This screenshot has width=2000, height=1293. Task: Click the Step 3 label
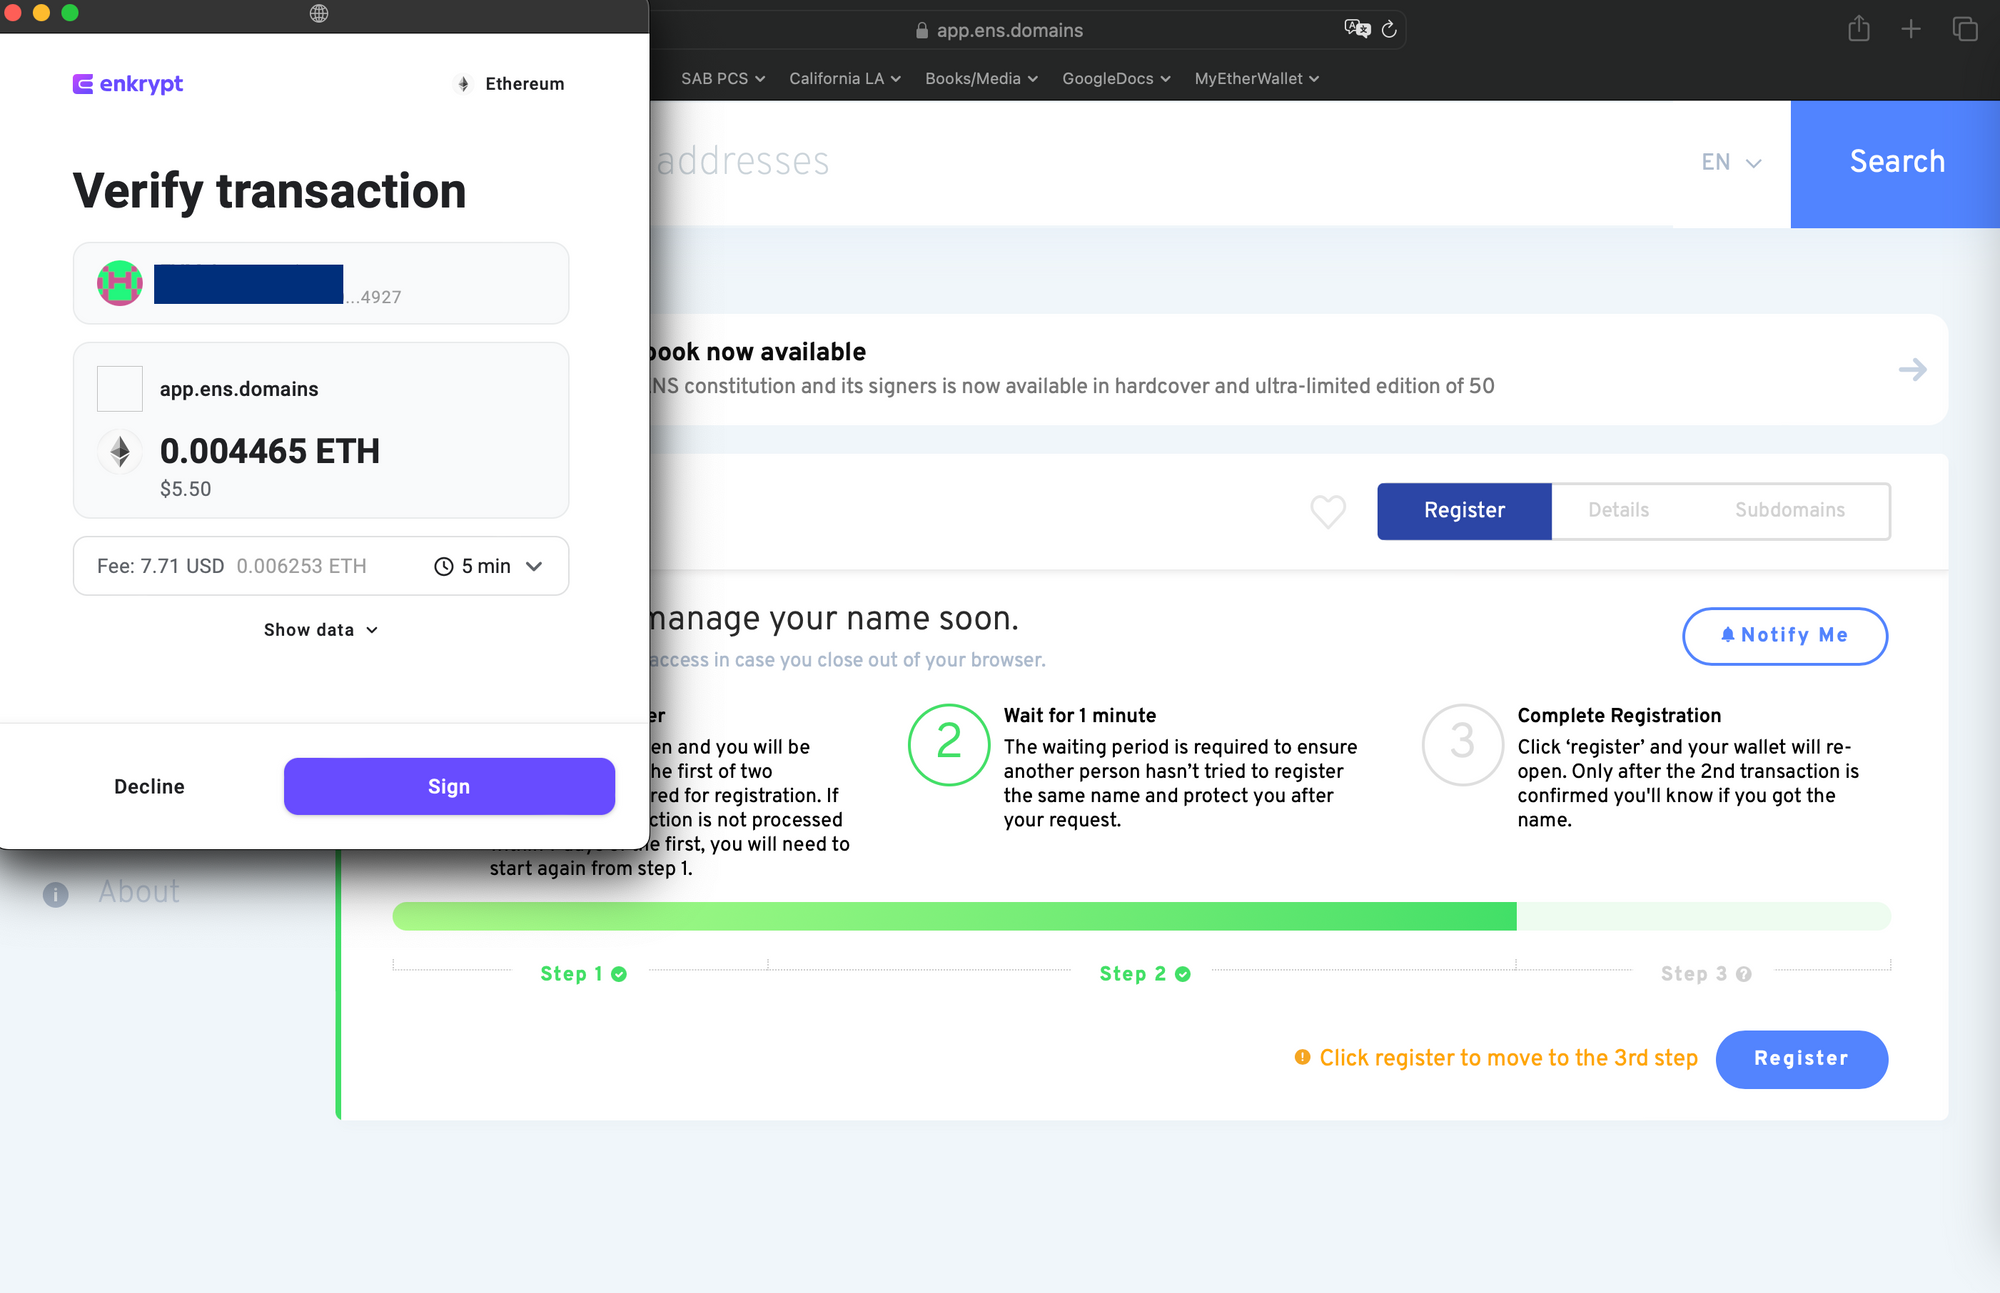1694,974
